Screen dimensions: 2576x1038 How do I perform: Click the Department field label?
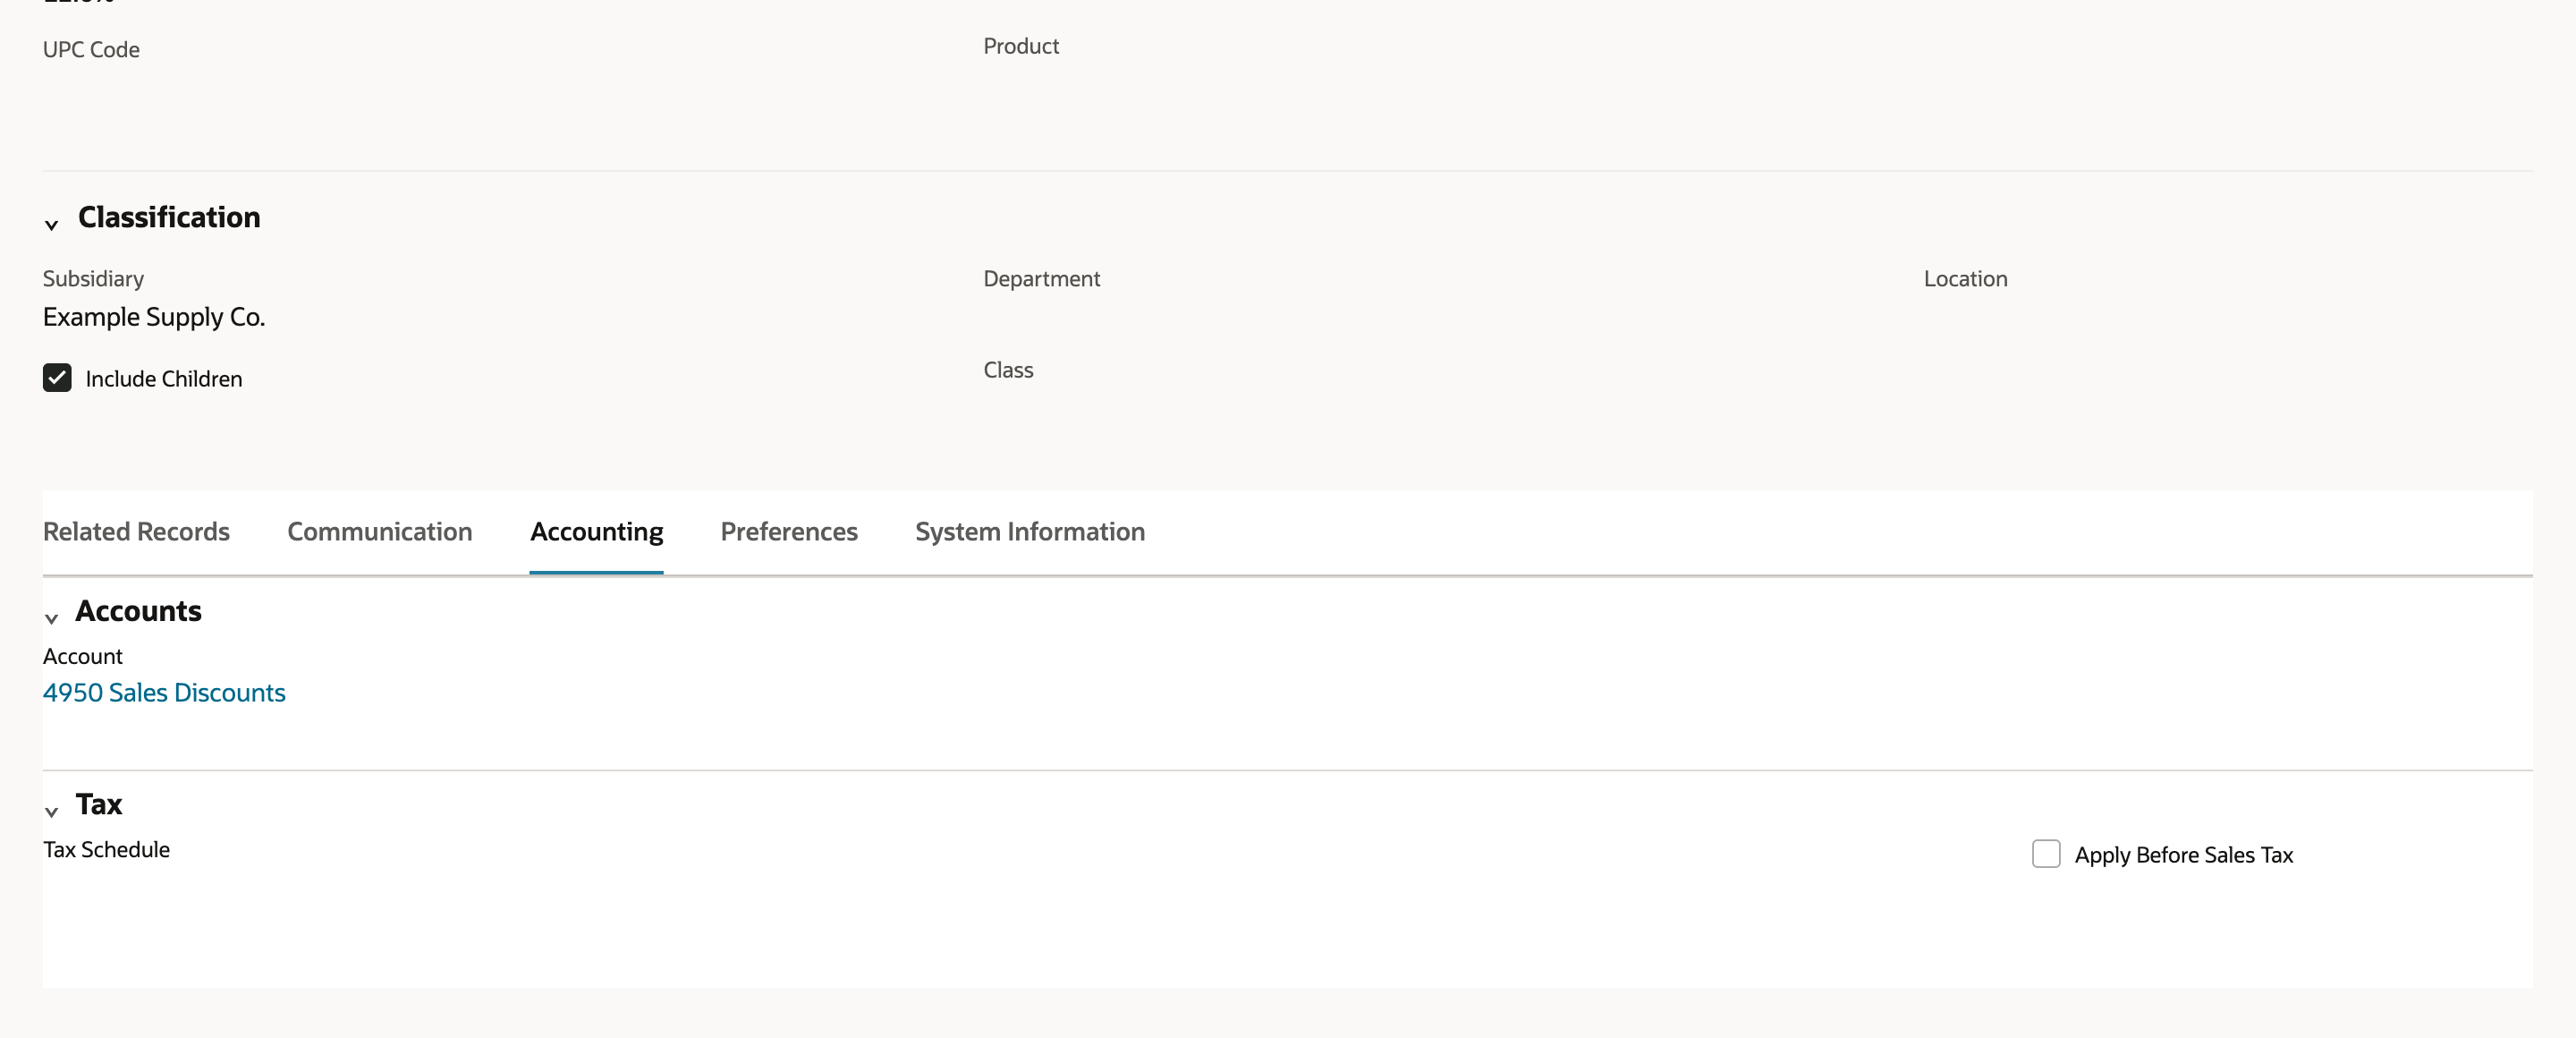[1041, 279]
